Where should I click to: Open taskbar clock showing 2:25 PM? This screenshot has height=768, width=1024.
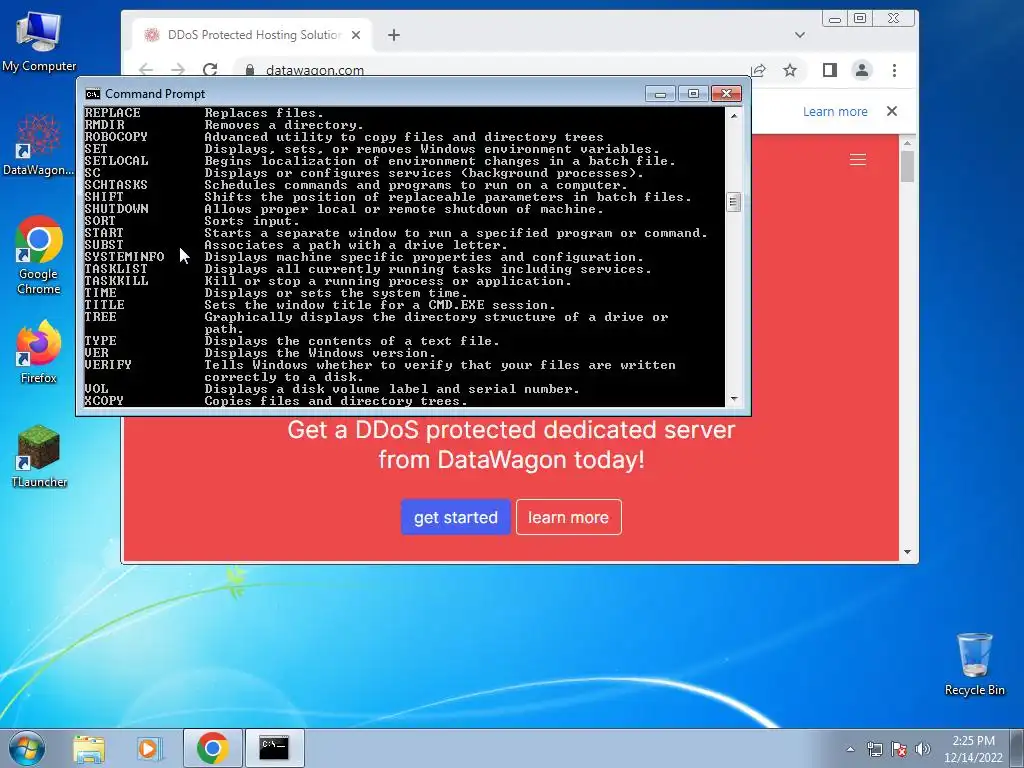pos(973,748)
